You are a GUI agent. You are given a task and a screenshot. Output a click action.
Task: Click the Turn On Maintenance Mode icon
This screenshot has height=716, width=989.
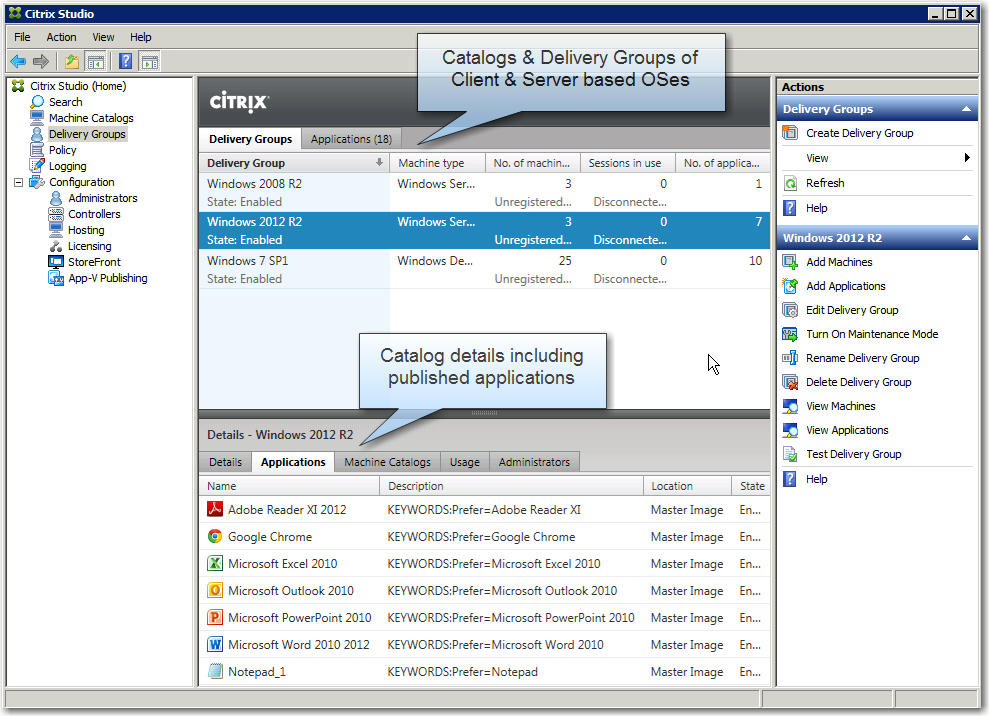[x=790, y=334]
